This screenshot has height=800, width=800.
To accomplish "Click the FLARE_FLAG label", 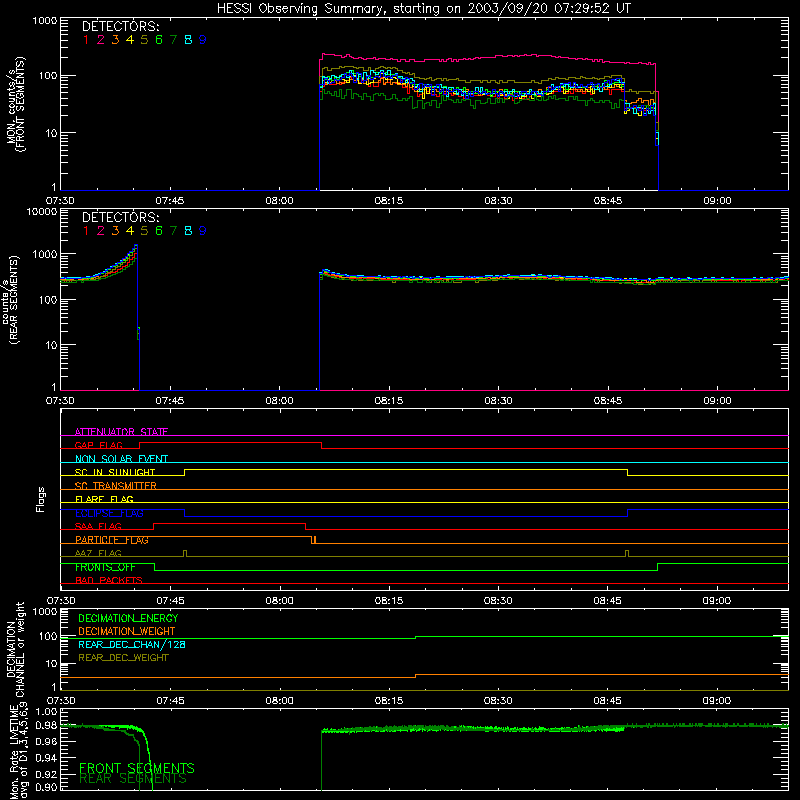I will [104, 499].
